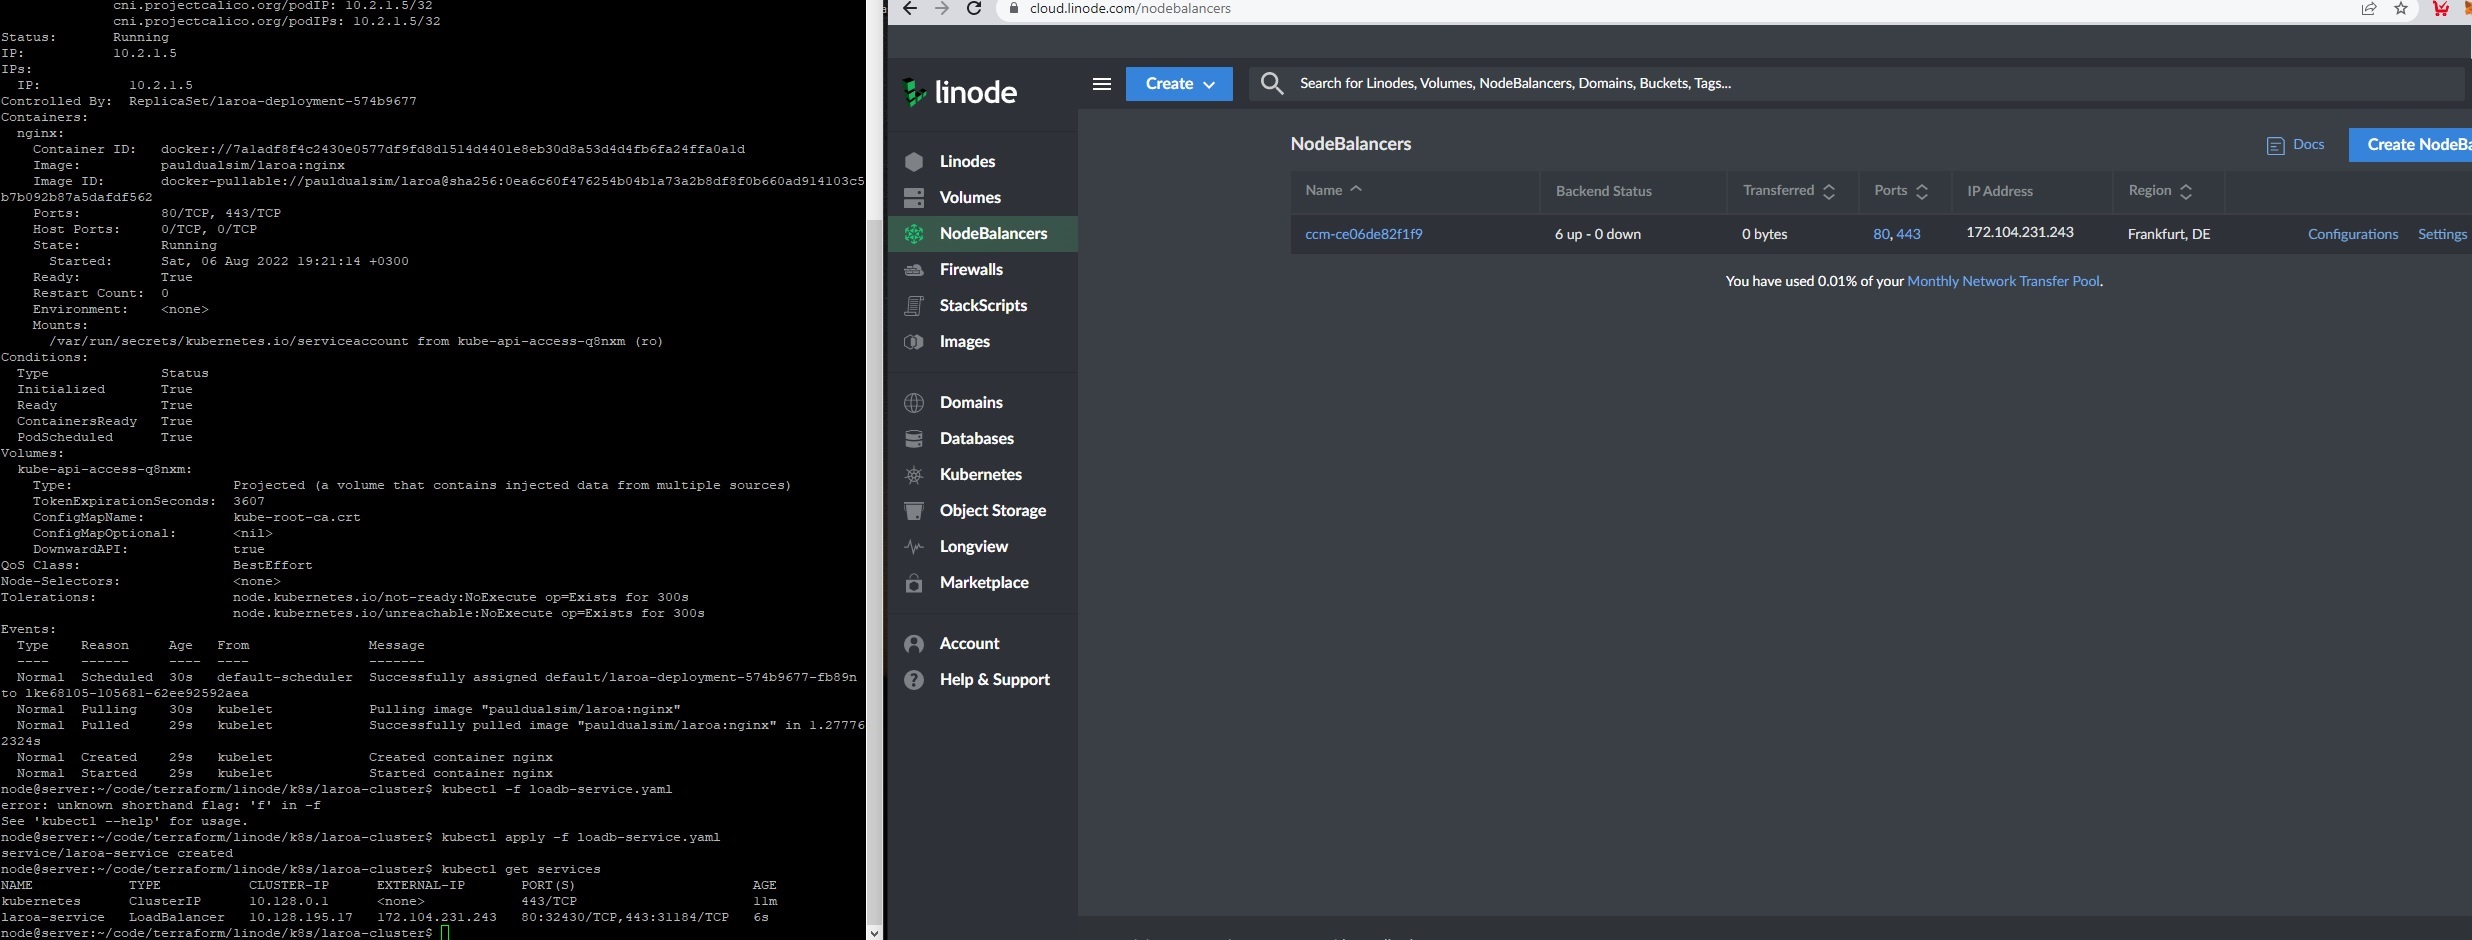Click 'Frankfurt, DE' region cell
Image resolution: width=2472 pixels, height=940 pixels.
coord(2168,235)
